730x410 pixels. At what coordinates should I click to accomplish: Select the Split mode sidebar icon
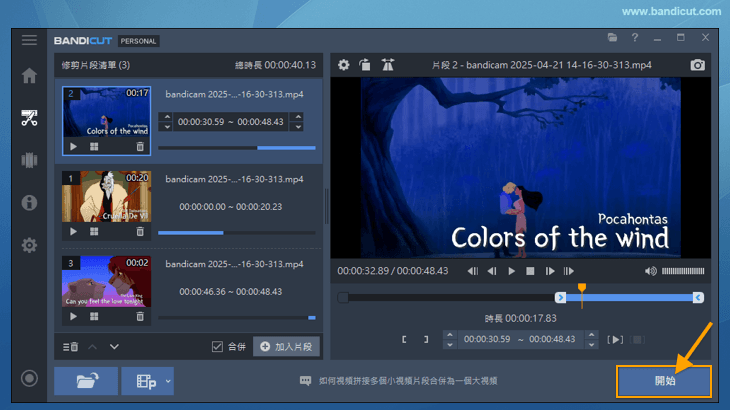tap(29, 160)
